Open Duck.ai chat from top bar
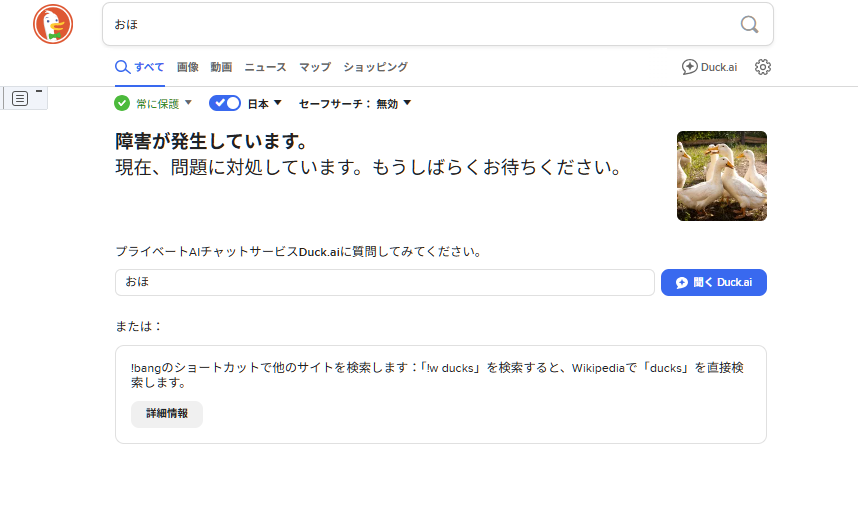Viewport: 858px width, 512px height. (709, 67)
